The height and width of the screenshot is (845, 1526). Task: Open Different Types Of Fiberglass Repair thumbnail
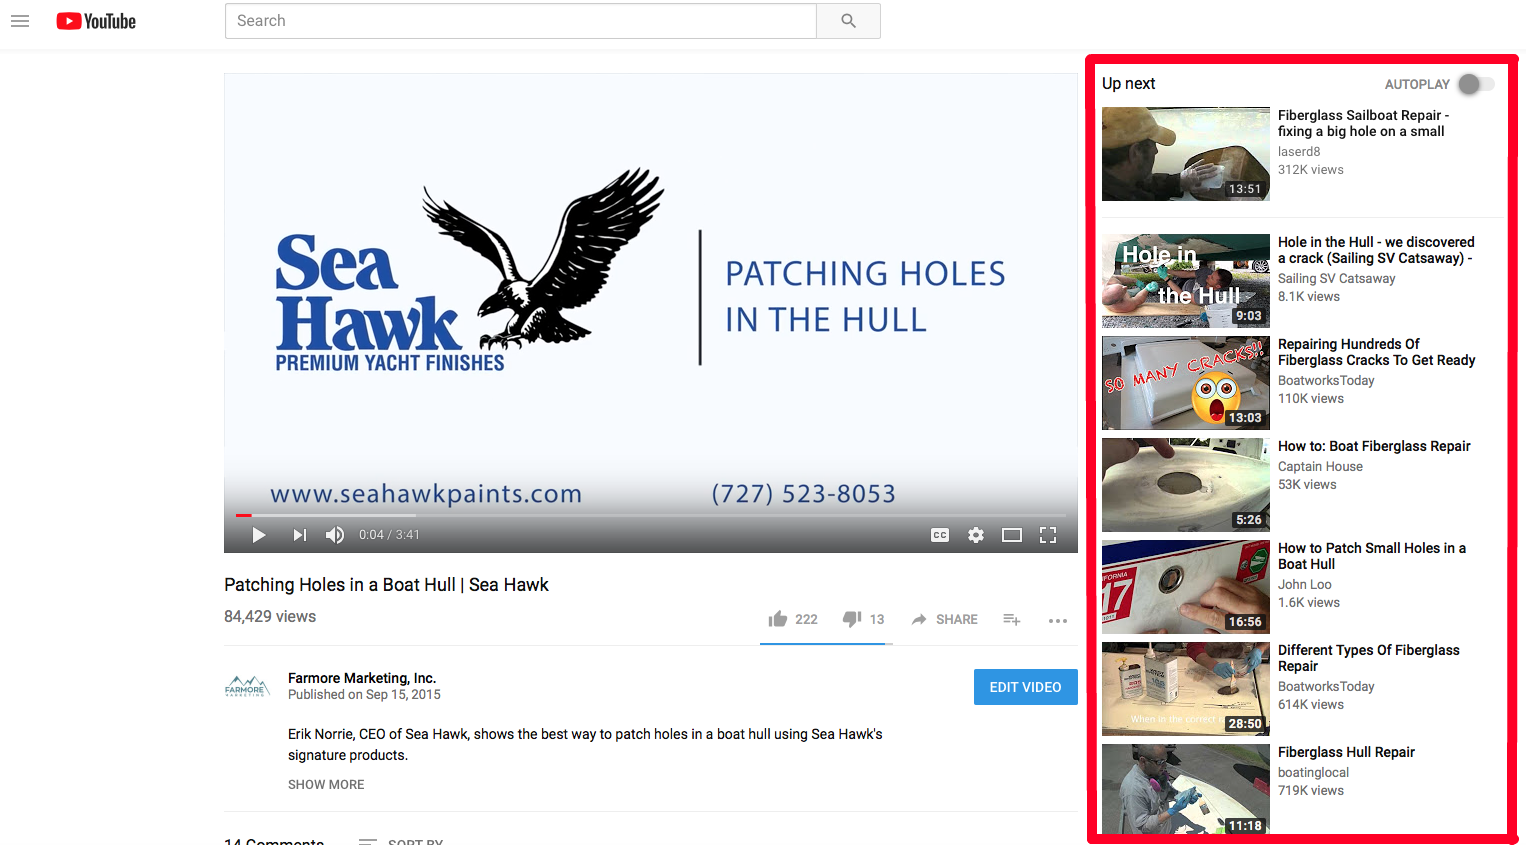(1186, 689)
